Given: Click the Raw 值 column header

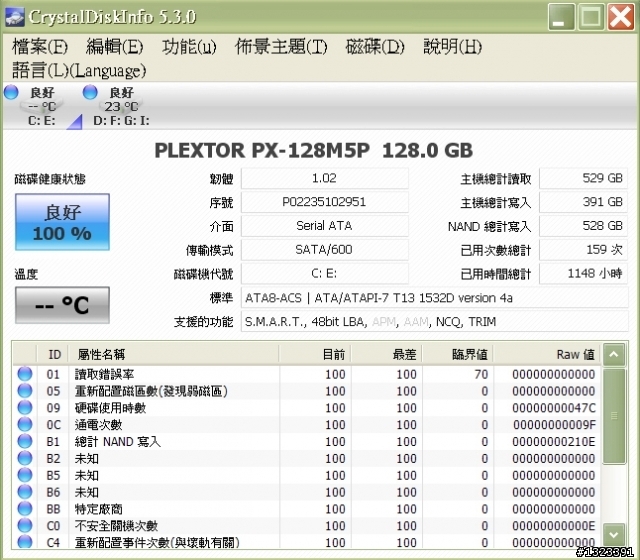Looking at the screenshot, I should point(547,354).
